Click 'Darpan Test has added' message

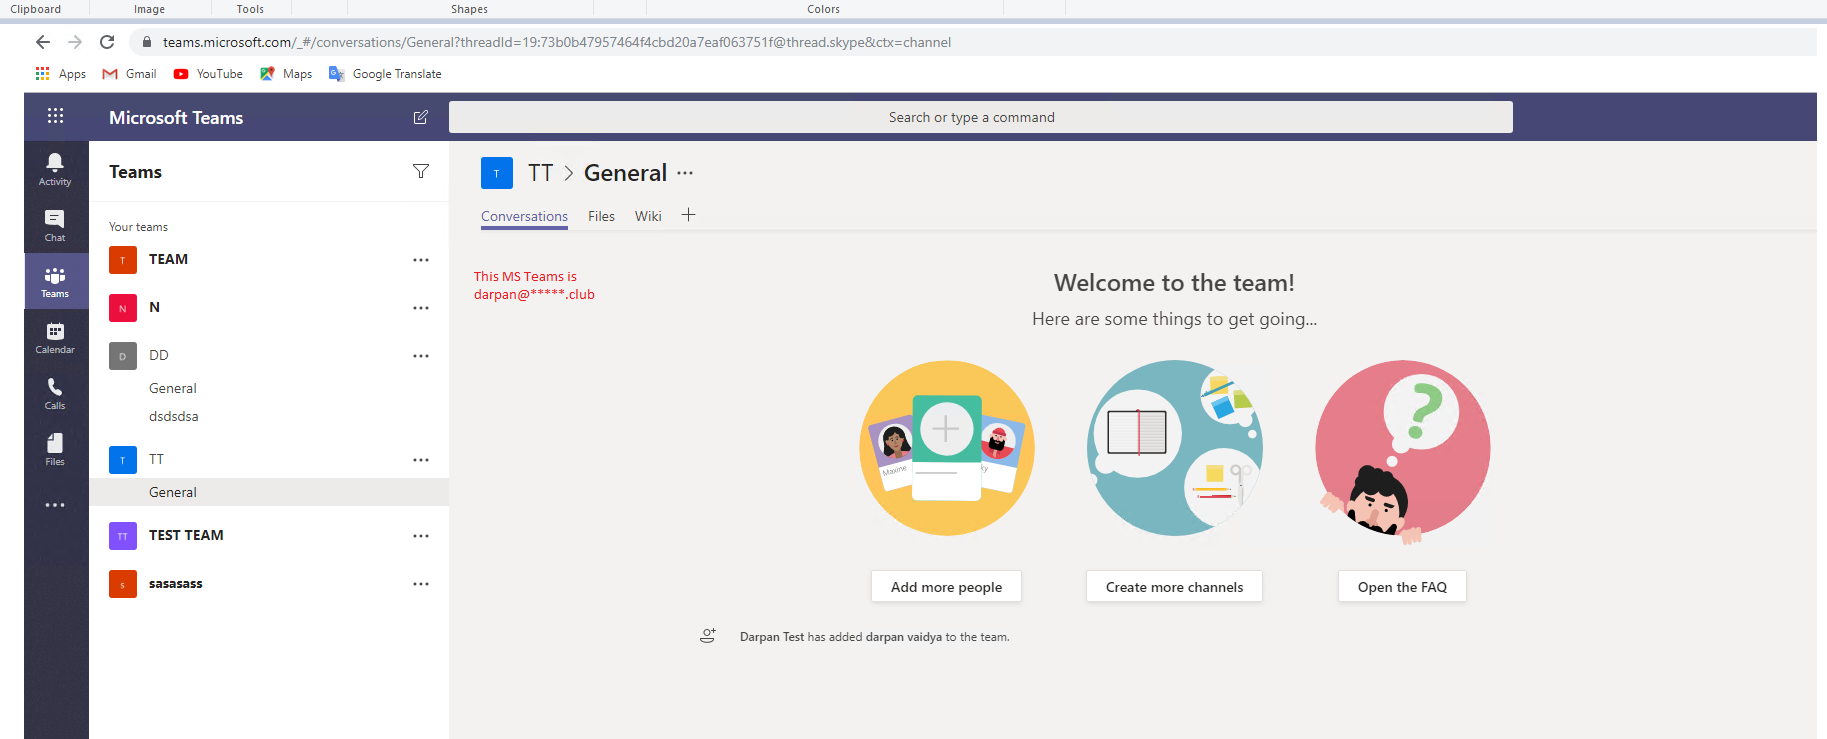click(875, 637)
